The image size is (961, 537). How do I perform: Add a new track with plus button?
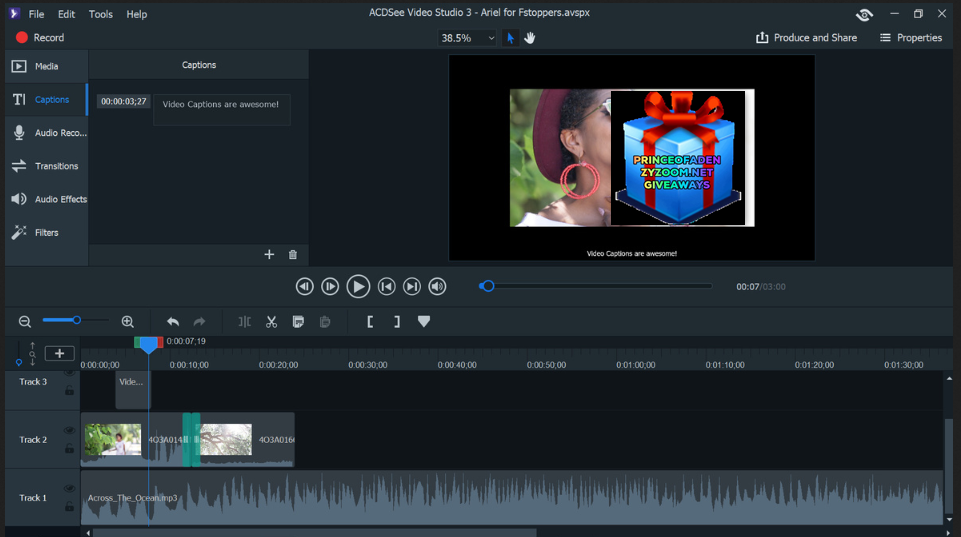[59, 353]
